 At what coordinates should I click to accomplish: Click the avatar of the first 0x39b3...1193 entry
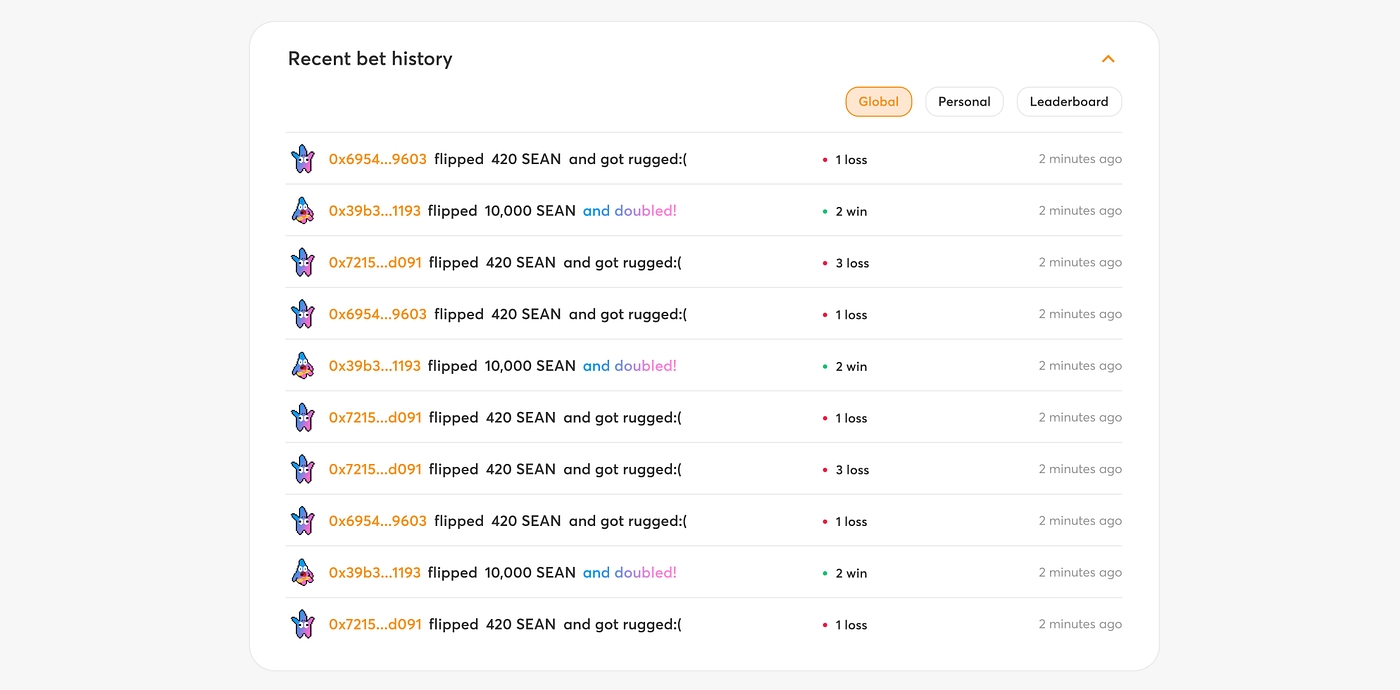click(302, 211)
